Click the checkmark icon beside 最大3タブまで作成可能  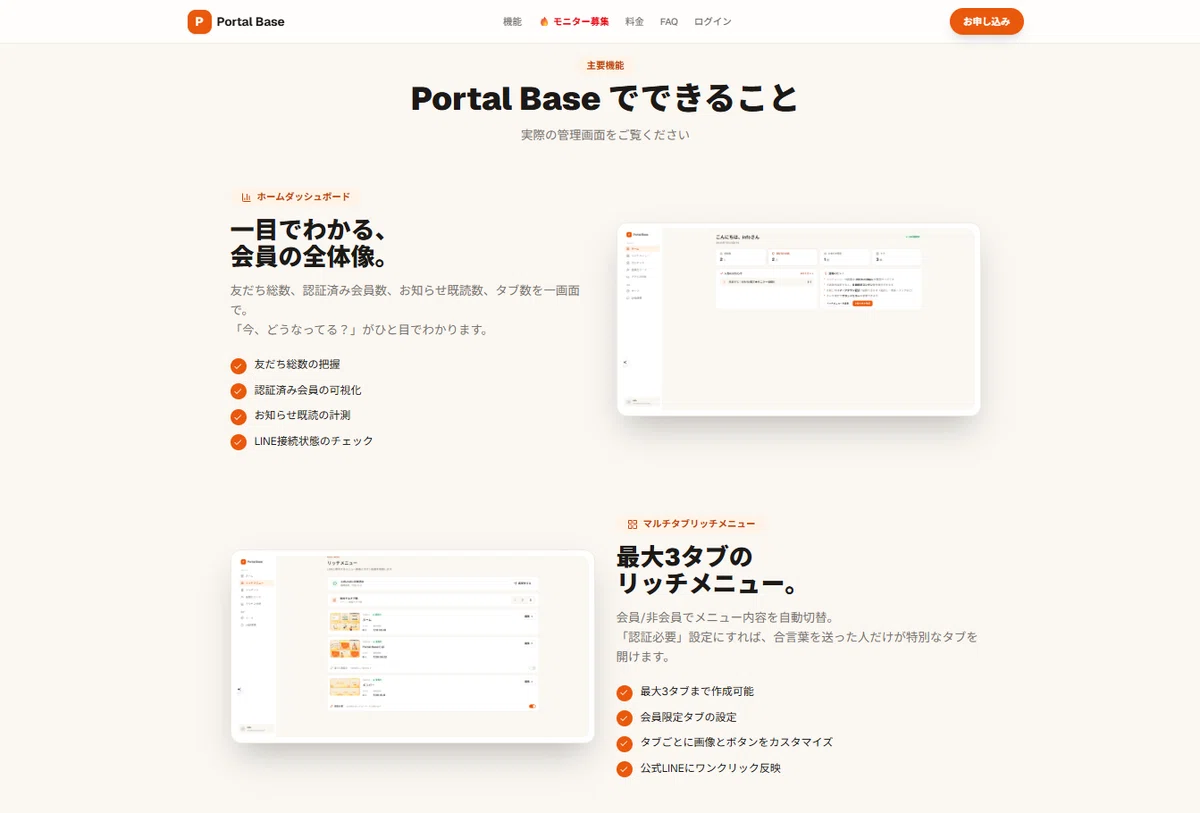coord(624,692)
